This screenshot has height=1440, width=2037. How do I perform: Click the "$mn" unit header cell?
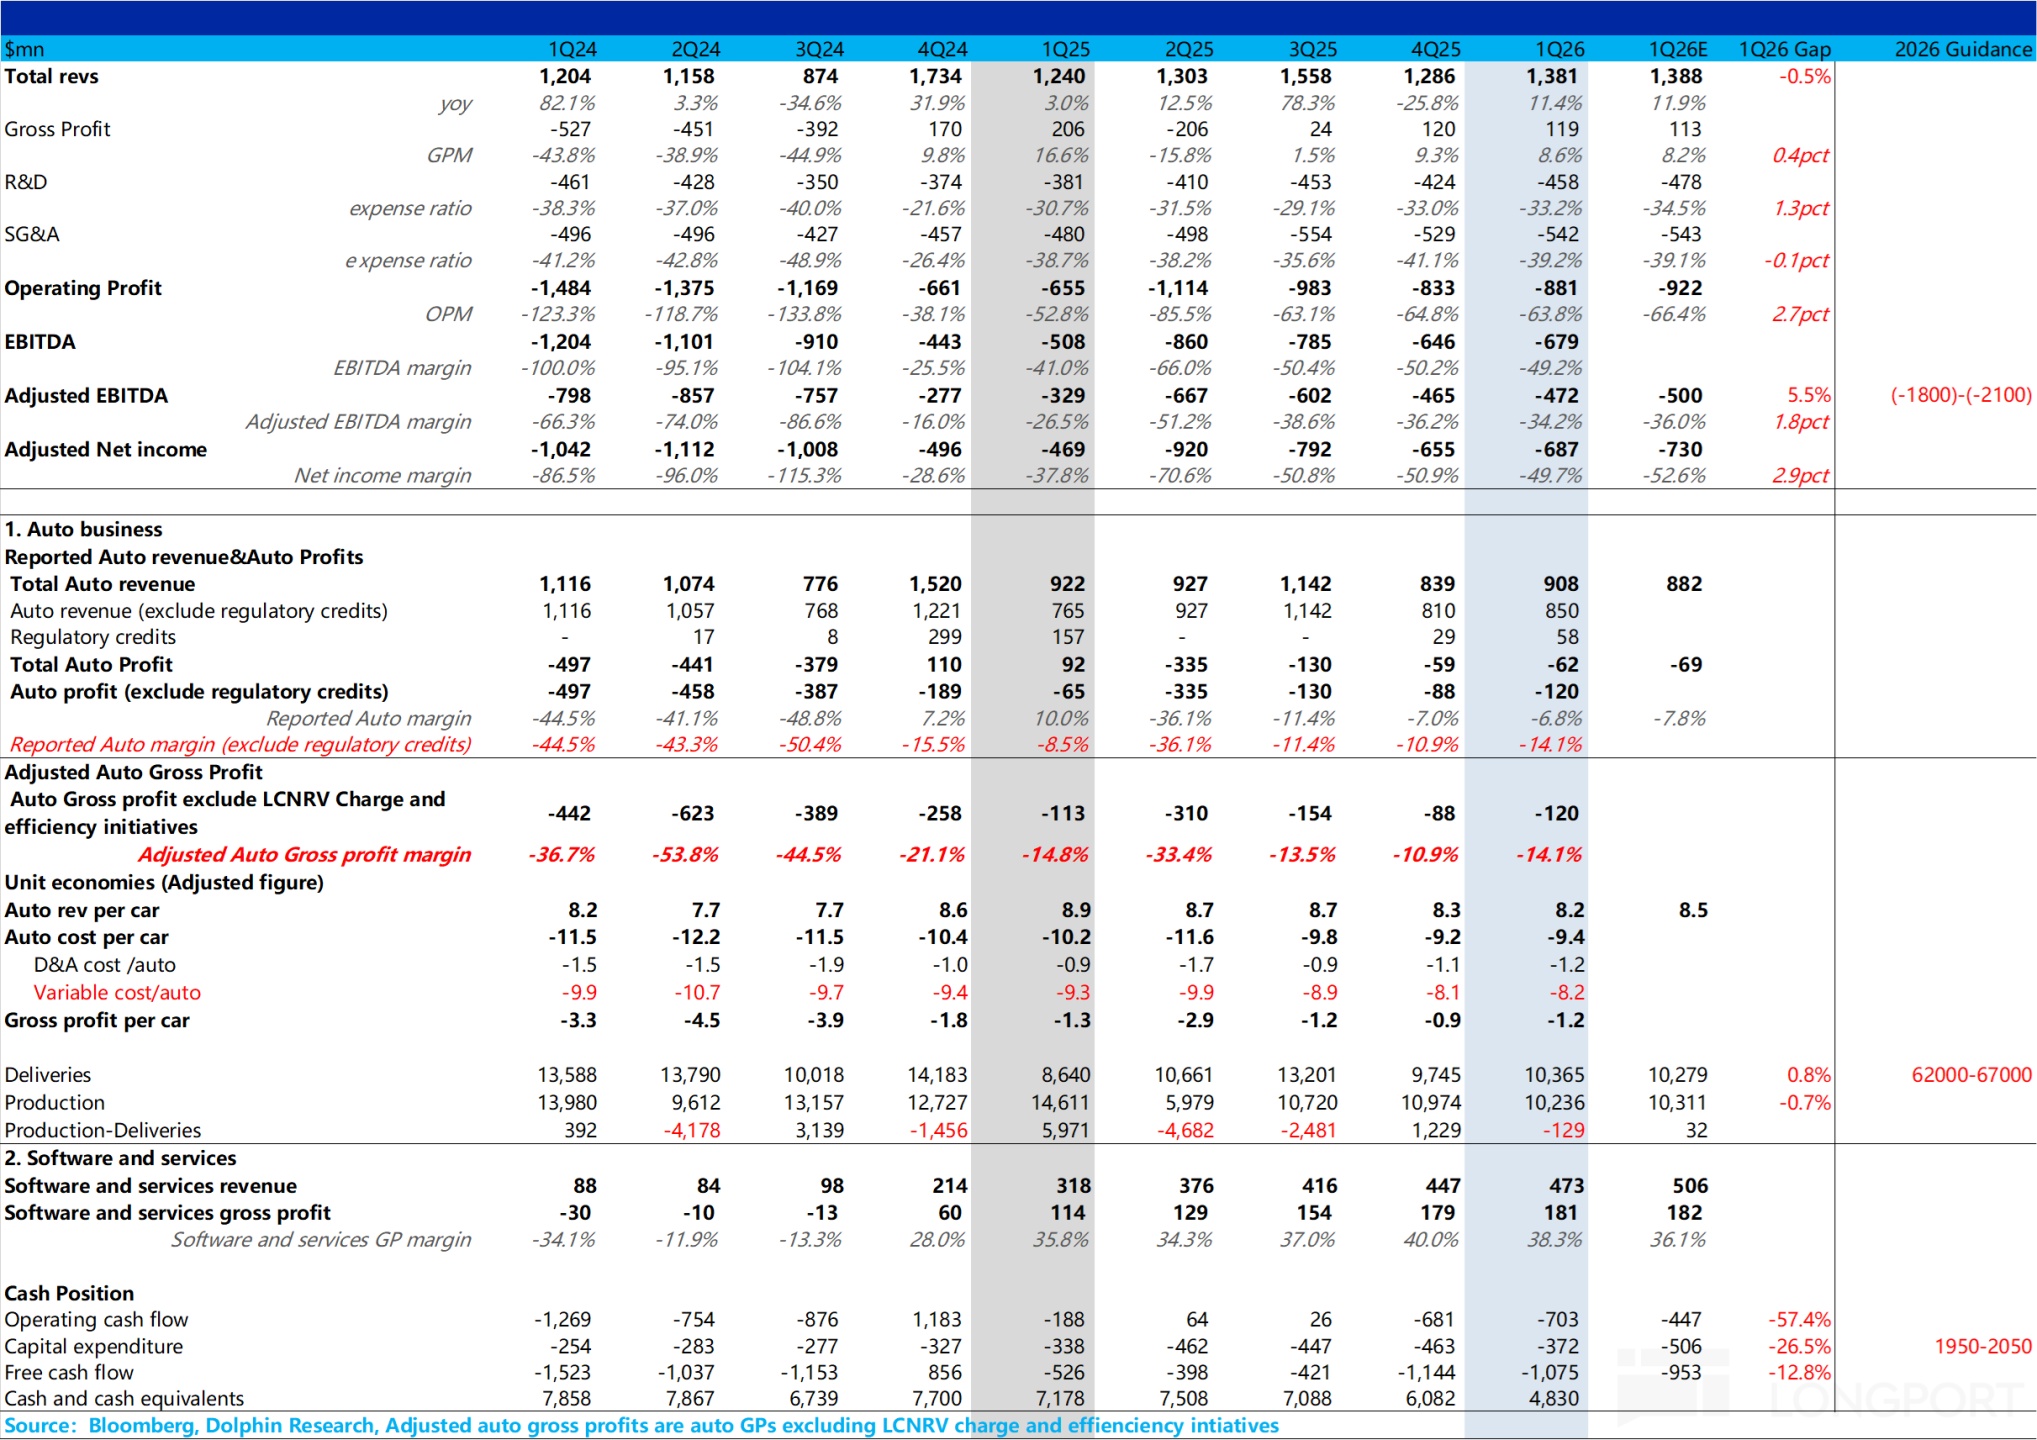pos(24,49)
